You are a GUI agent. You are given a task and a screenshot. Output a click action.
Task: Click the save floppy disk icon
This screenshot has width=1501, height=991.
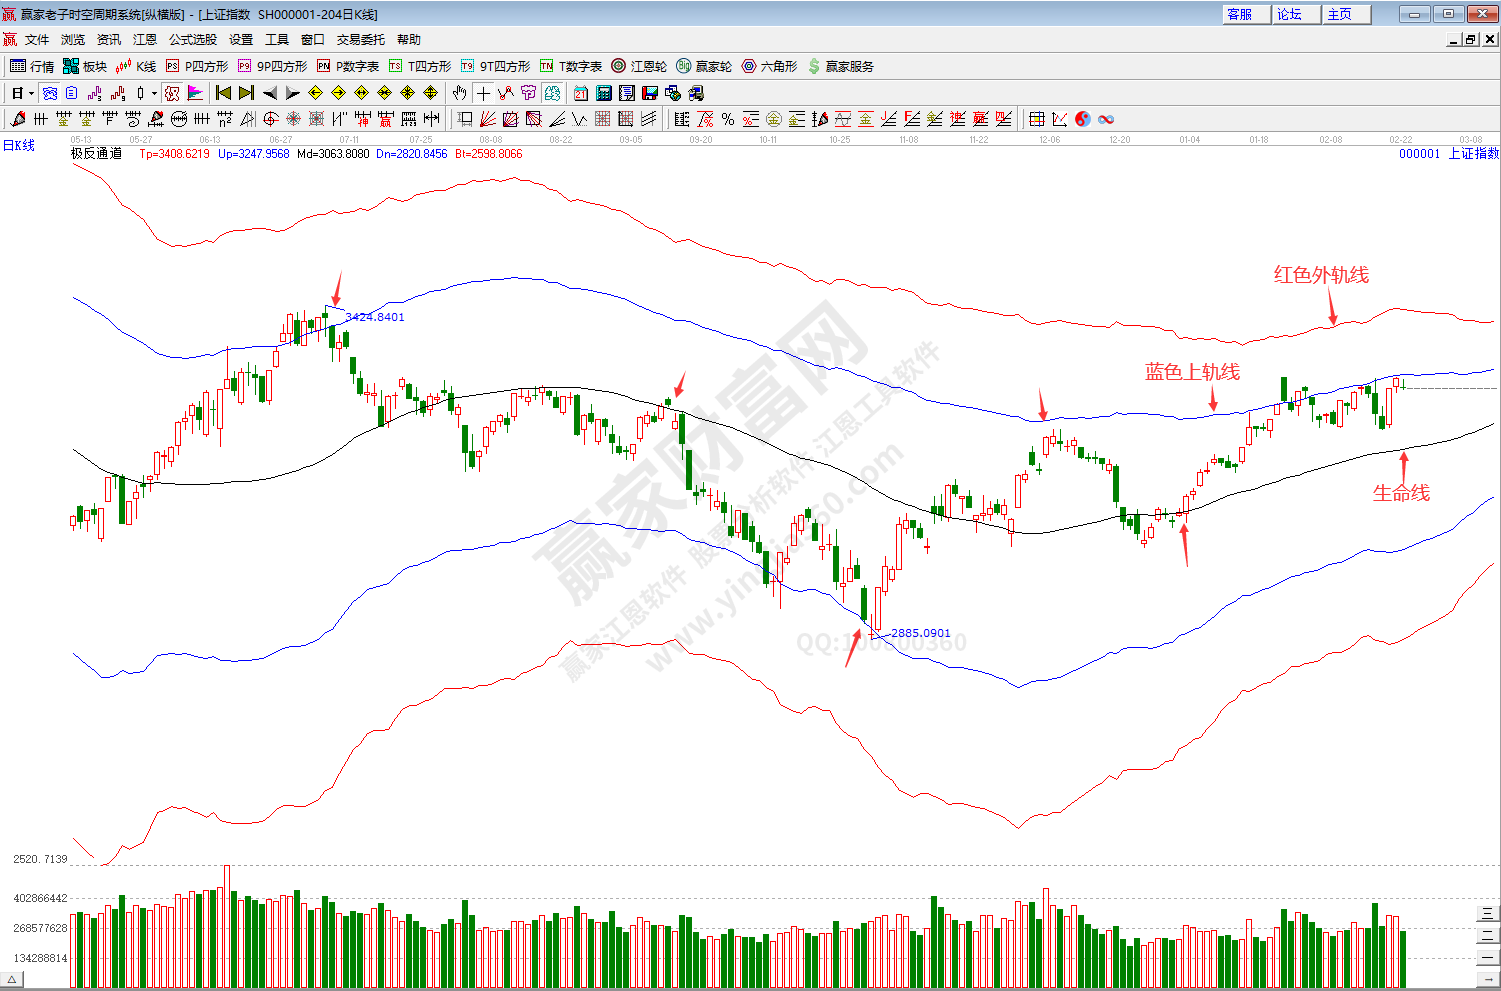650,93
